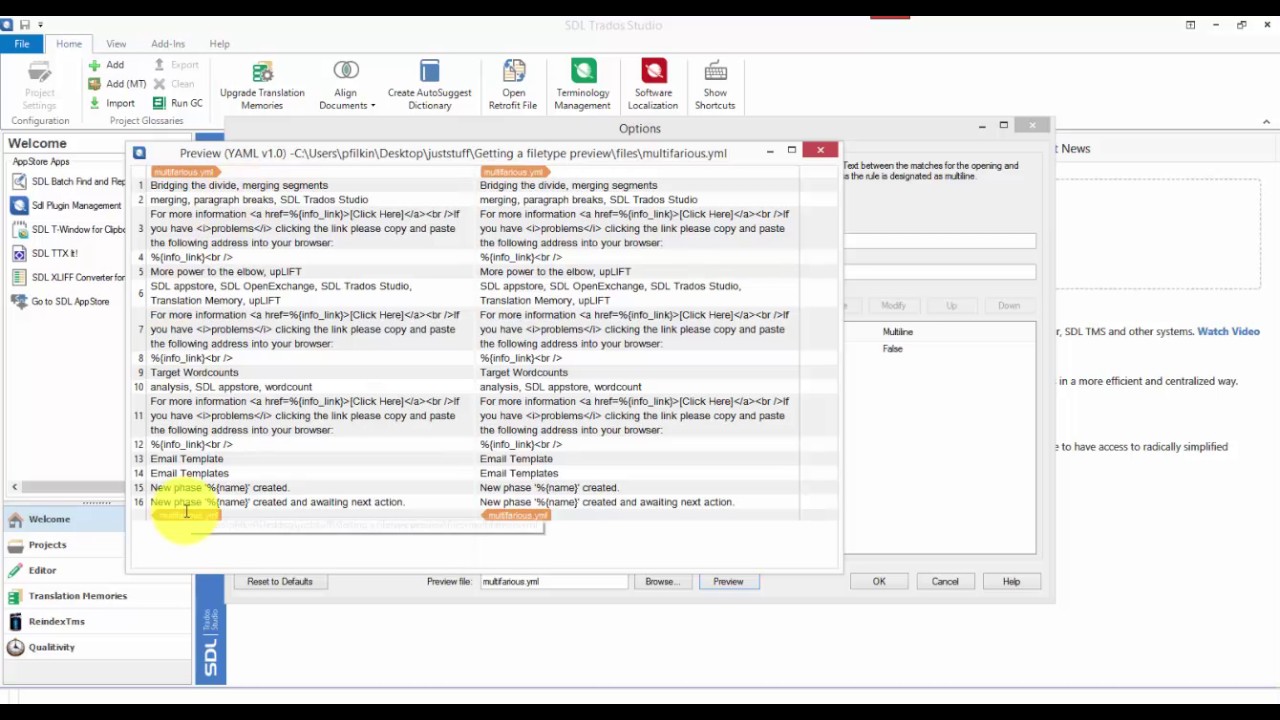Click Help in the Options dialog

(1011, 582)
